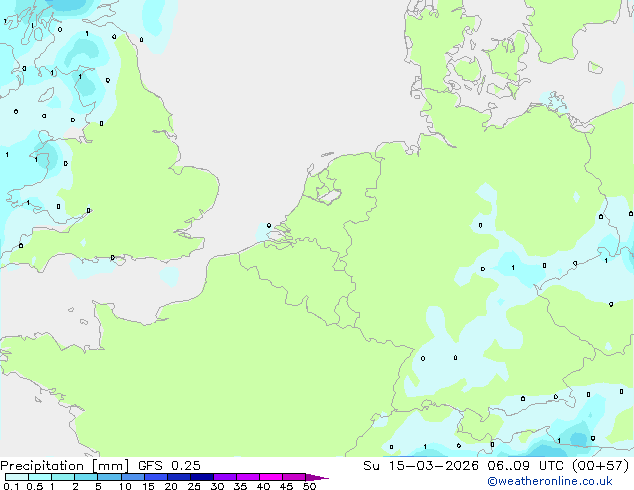Click the '45' legend scale value

click(286, 486)
